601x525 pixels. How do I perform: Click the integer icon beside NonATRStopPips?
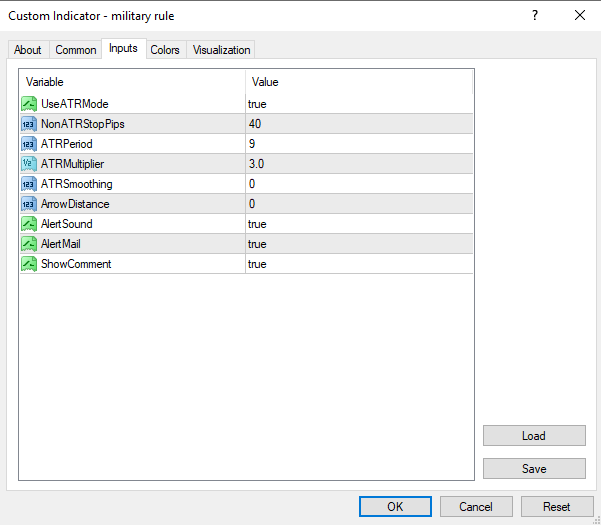[29, 124]
